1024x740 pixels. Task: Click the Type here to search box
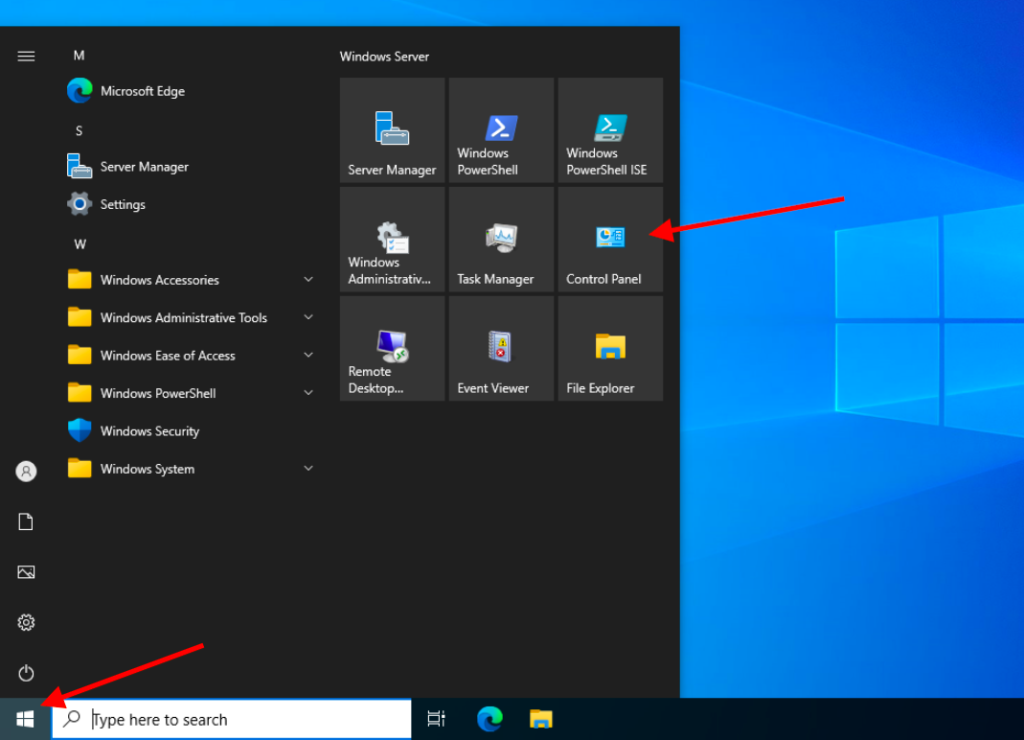[232, 719]
